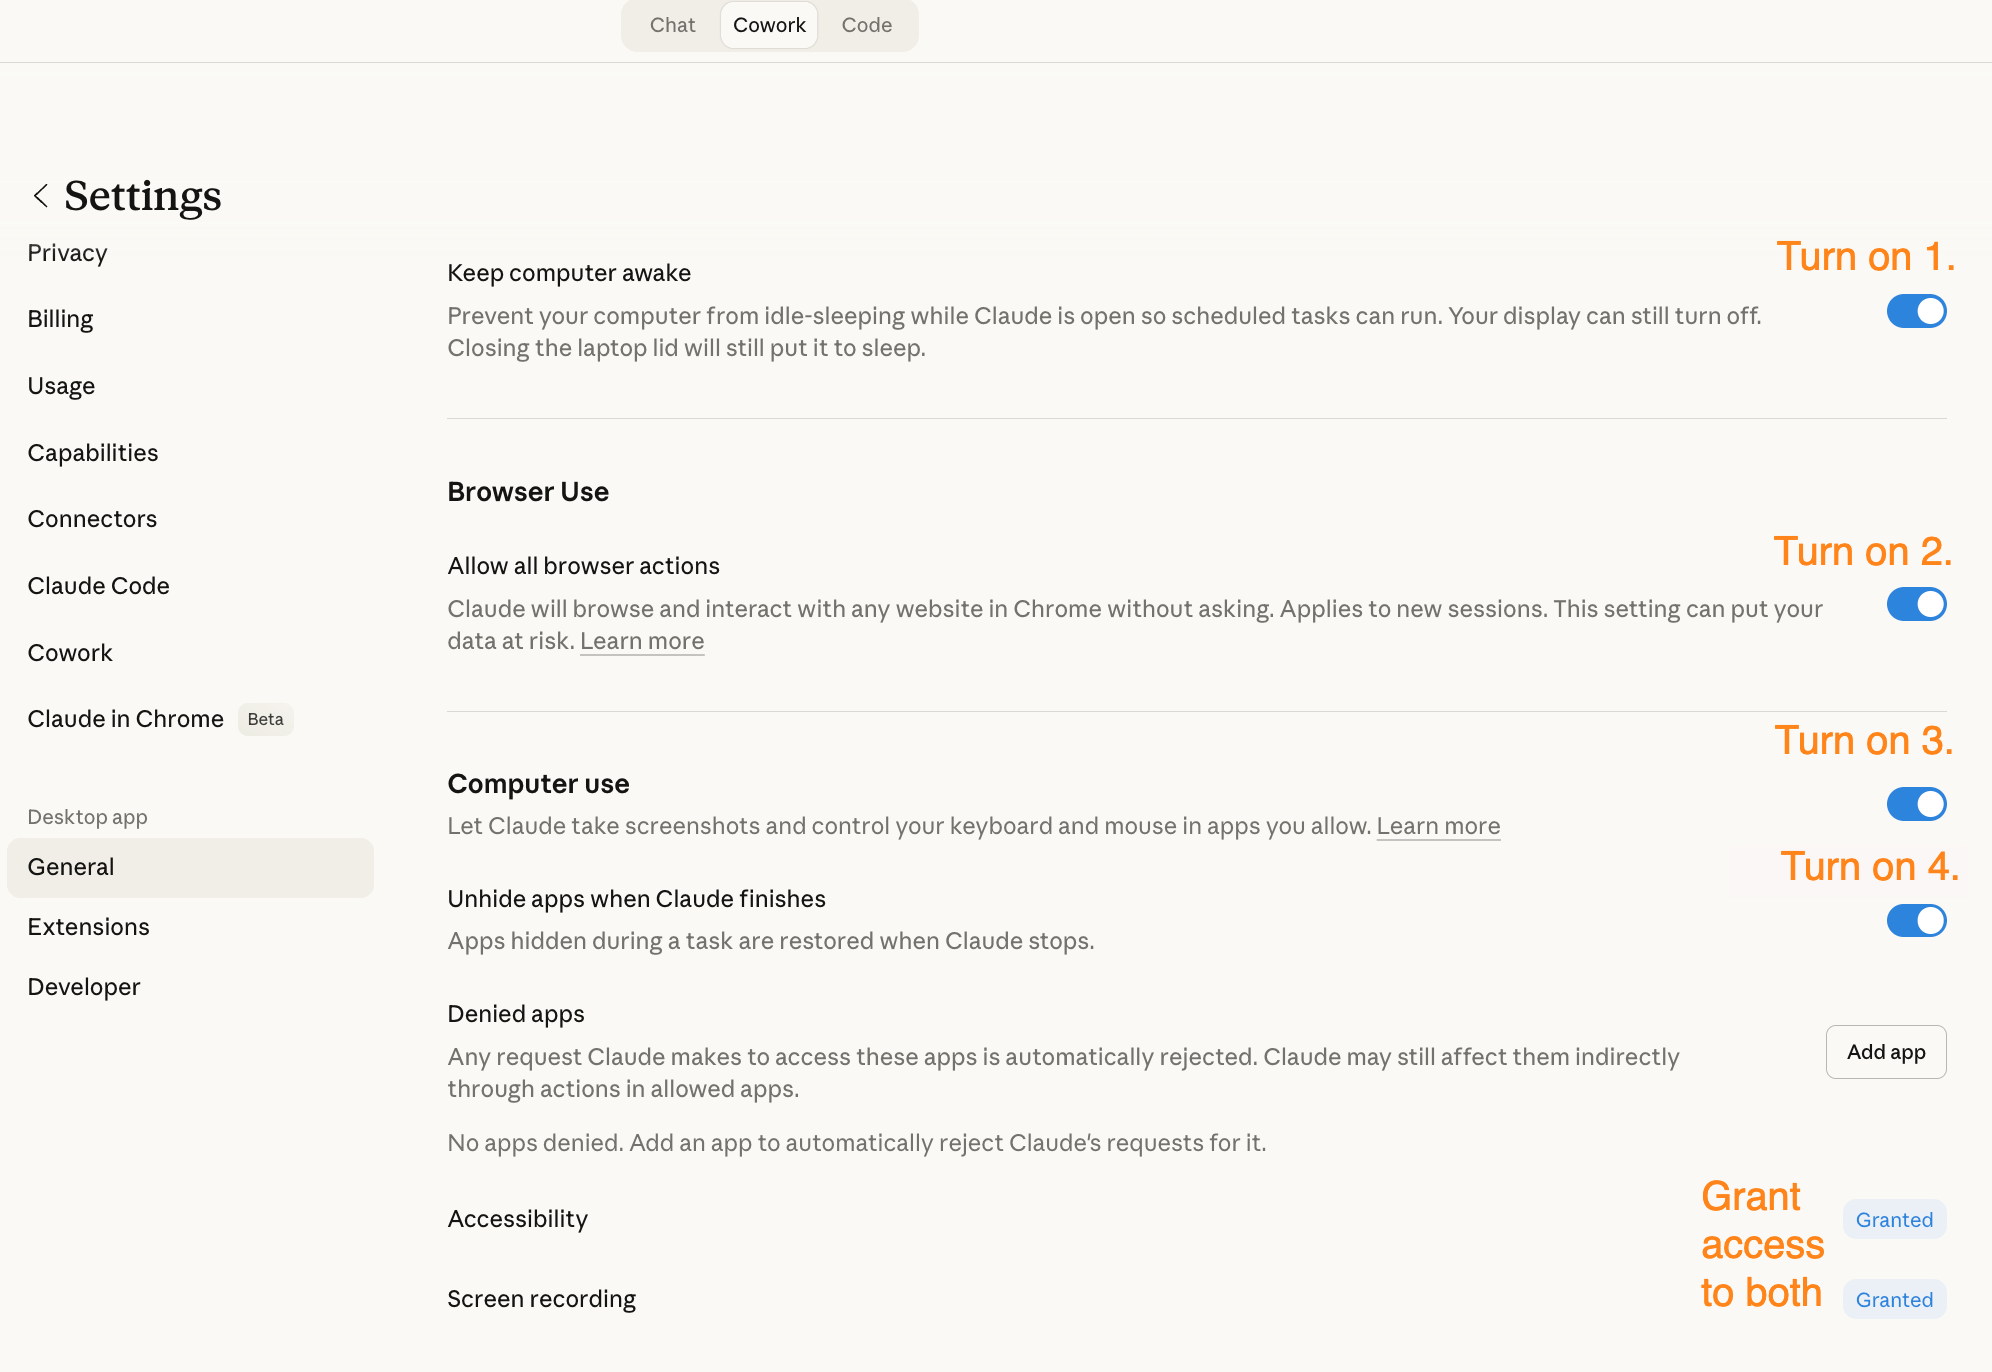Viewport: 1992px width, 1372px height.
Task: Toggle Unhide apps when Claude finishes
Action: (1916, 920)
